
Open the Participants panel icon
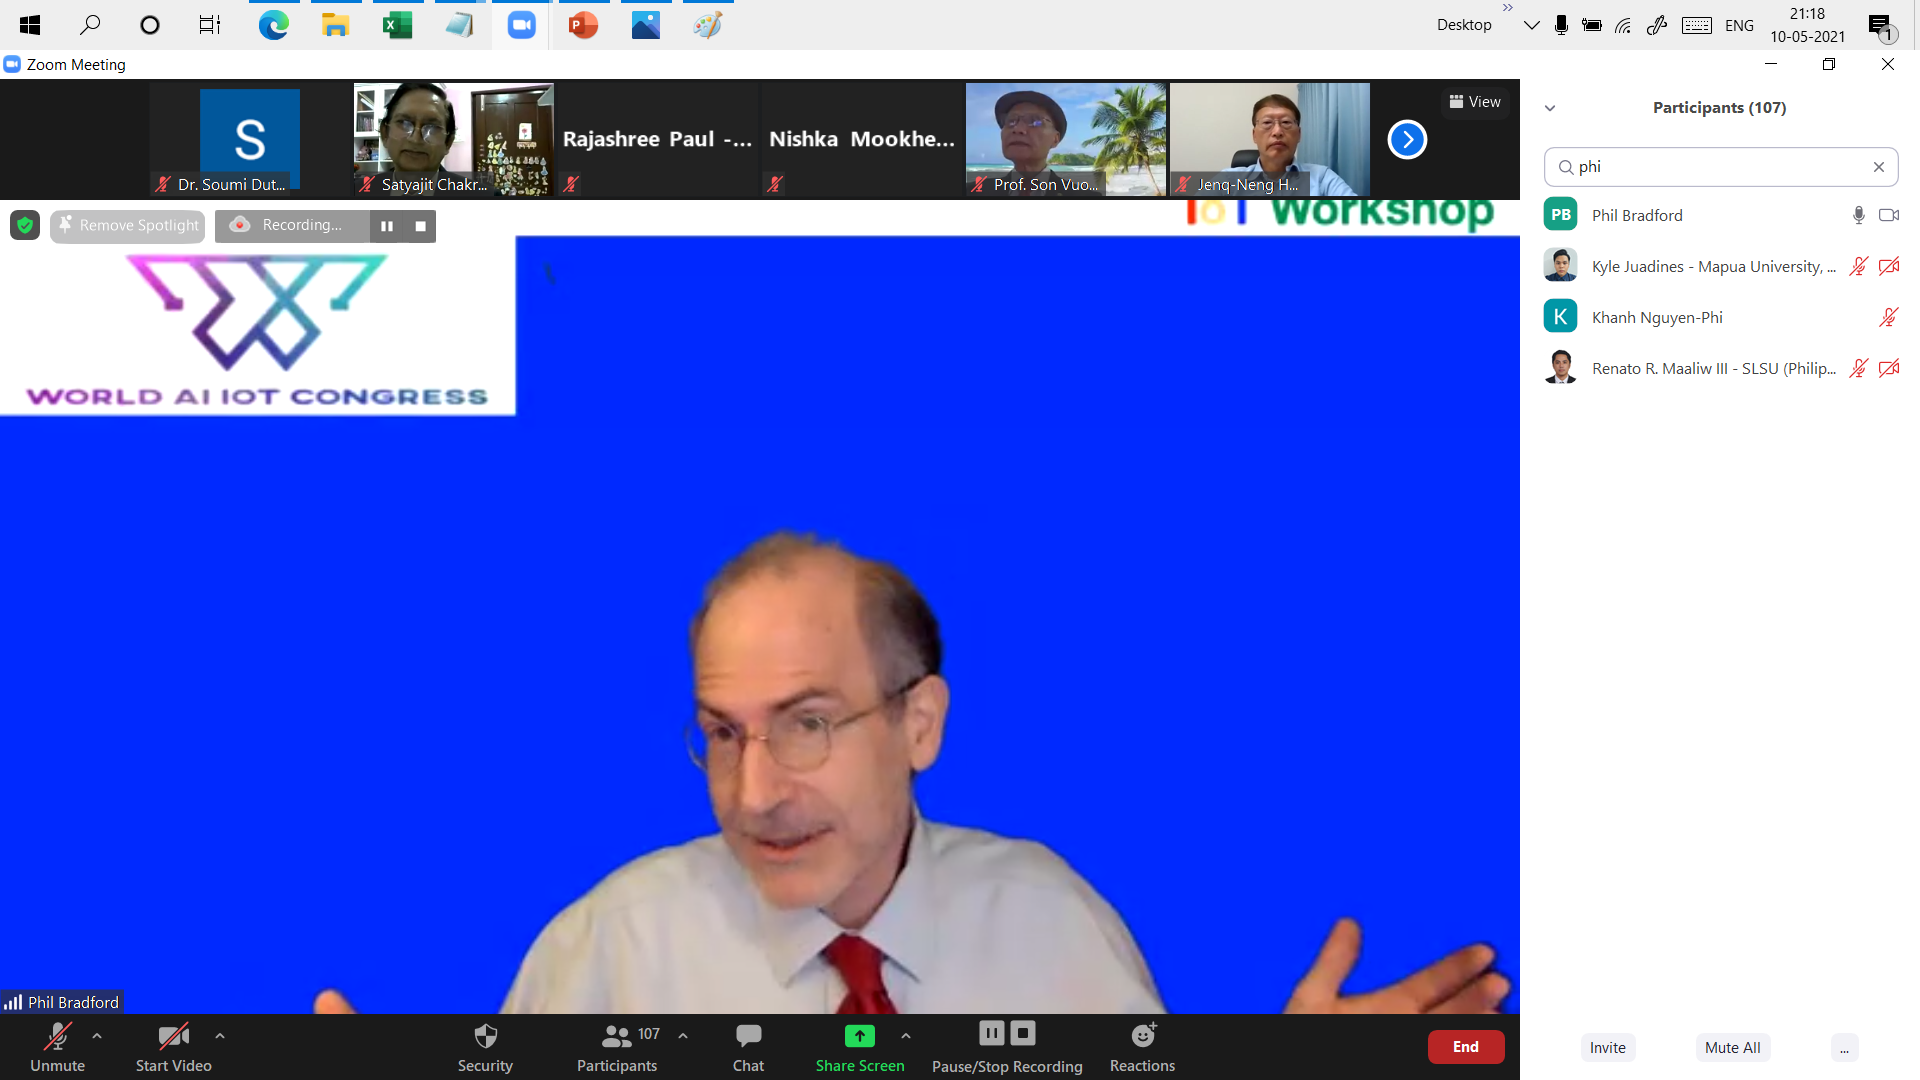[616, 1036]
